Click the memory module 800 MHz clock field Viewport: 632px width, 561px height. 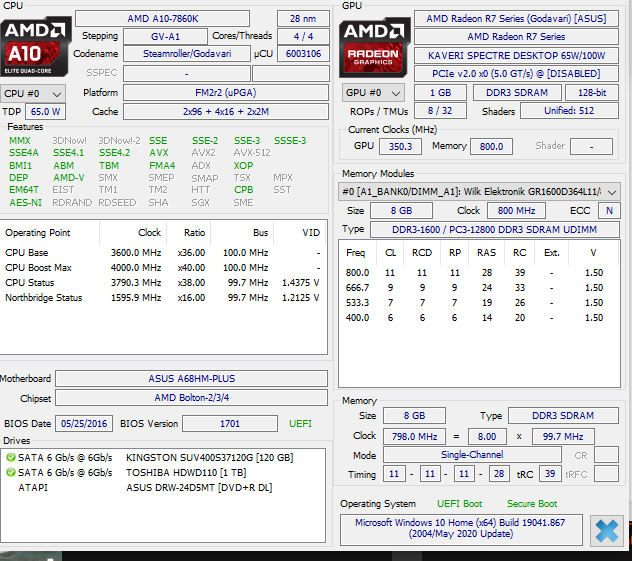516,210
